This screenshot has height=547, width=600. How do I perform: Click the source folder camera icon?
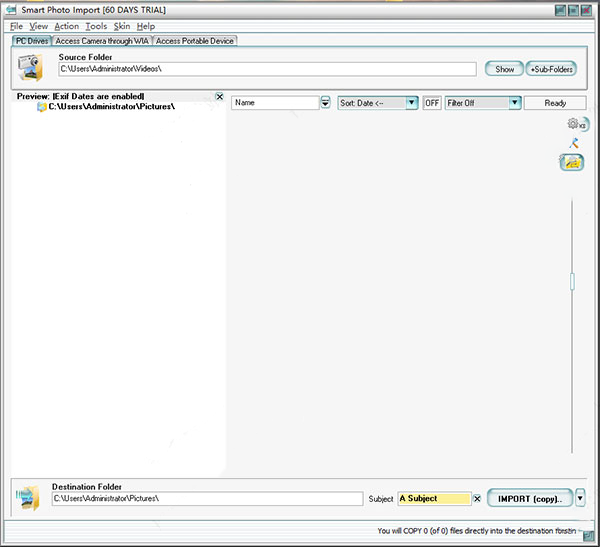click(x=30, y=67)
